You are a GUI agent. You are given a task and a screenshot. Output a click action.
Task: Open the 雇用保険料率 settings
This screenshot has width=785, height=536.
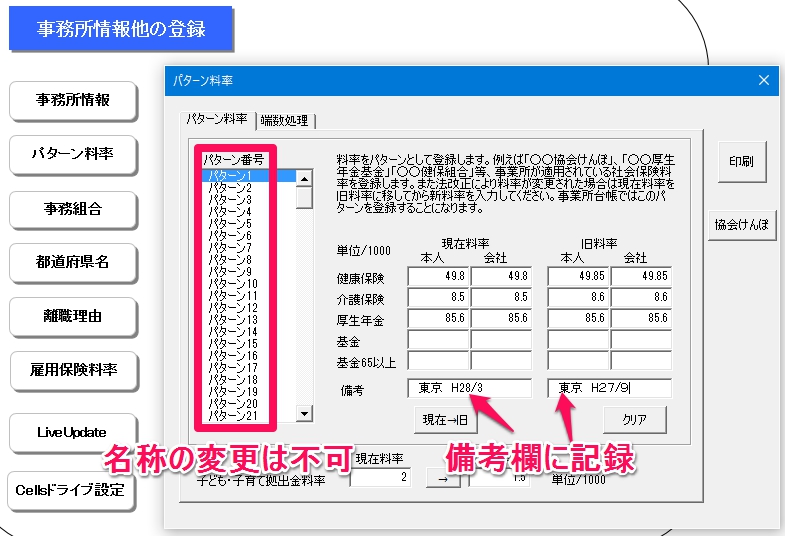(73, 370)
